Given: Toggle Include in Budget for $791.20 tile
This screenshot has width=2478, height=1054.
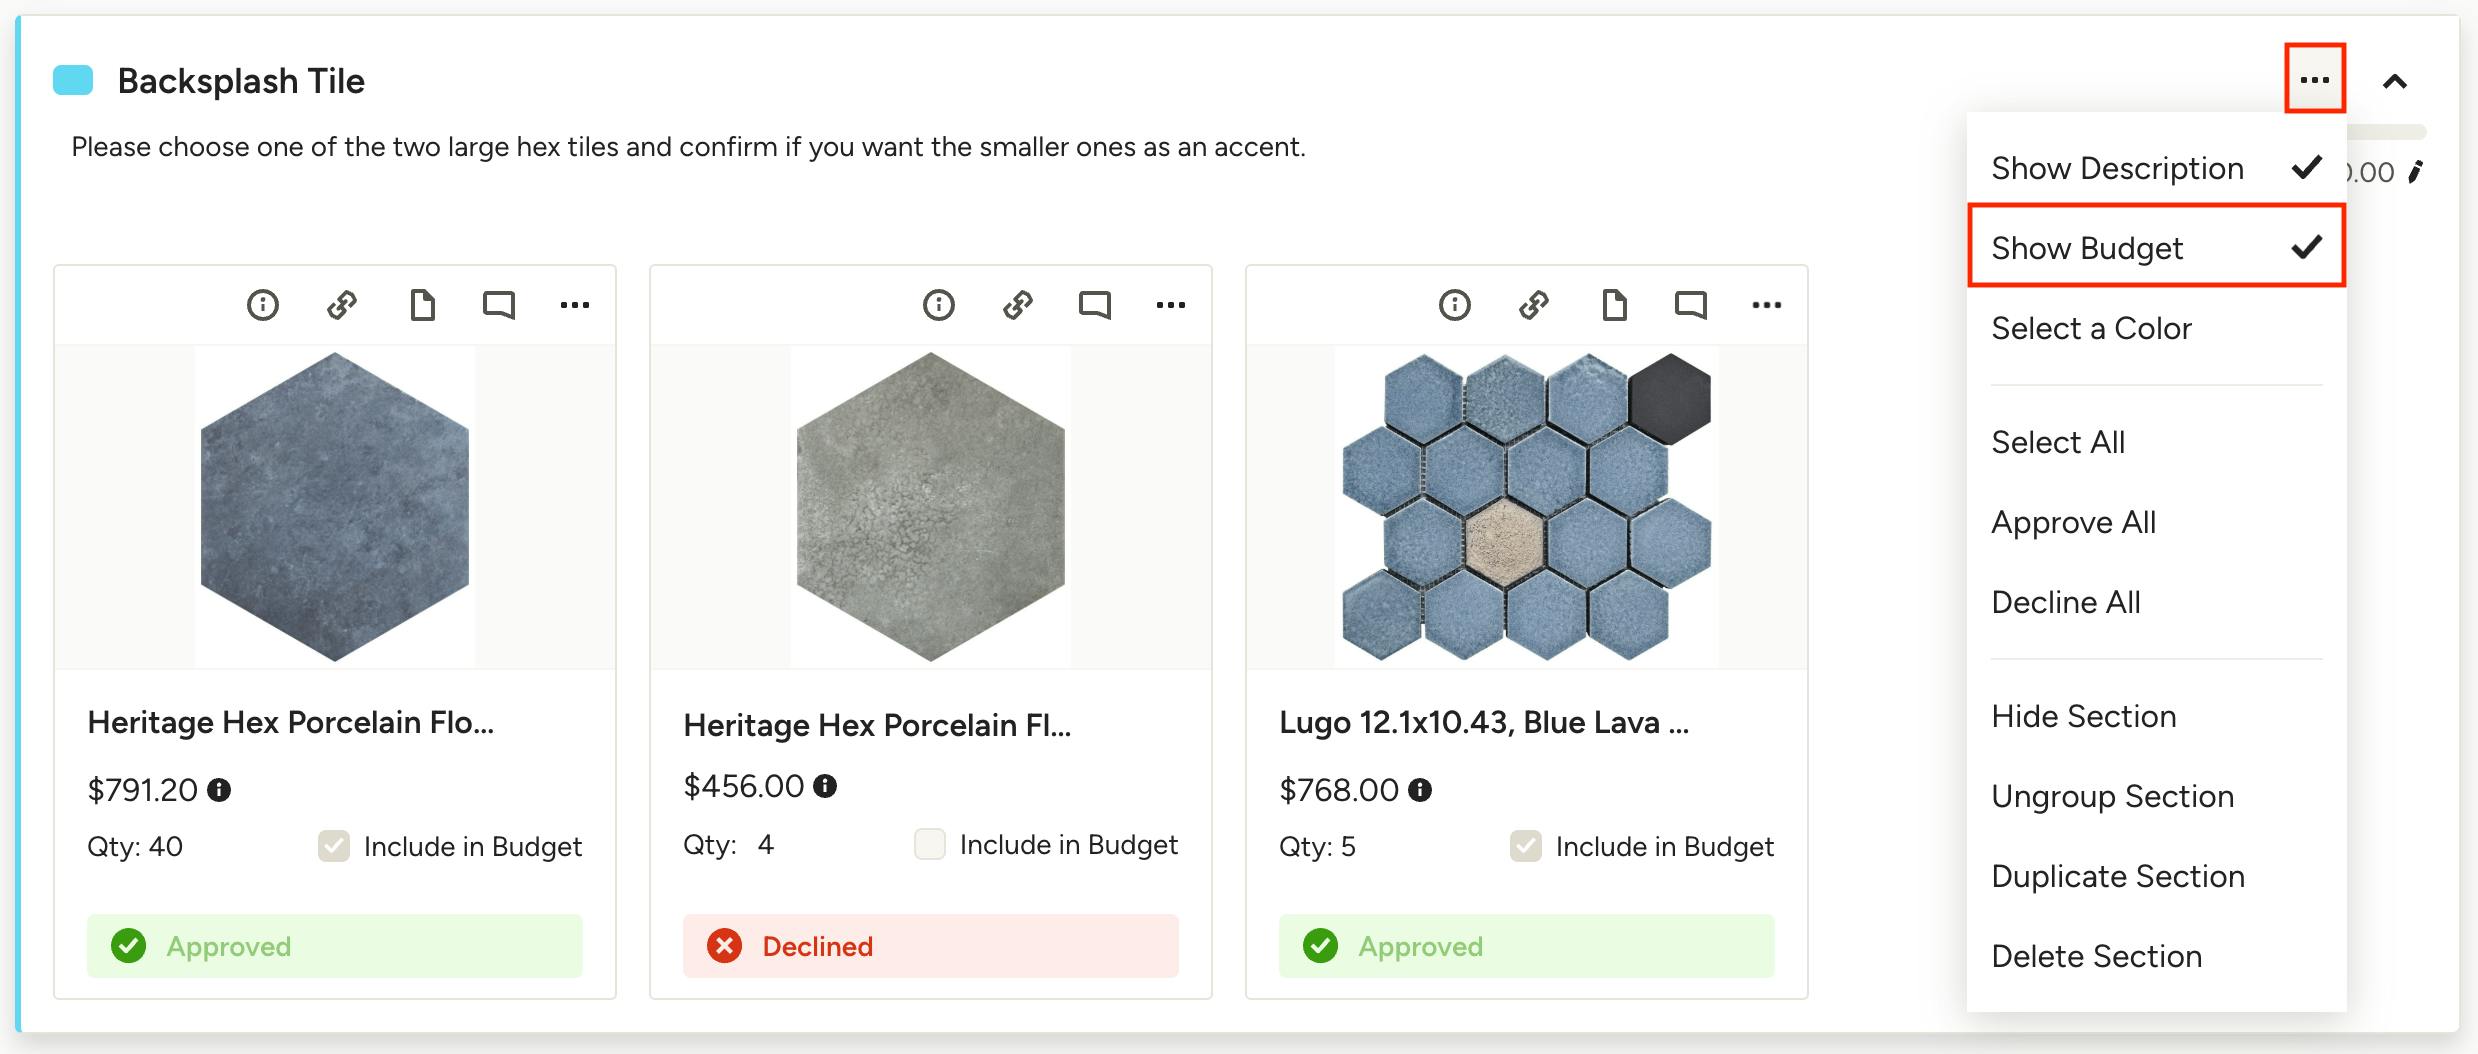Looking at the screenshot, I should [334, 846].
